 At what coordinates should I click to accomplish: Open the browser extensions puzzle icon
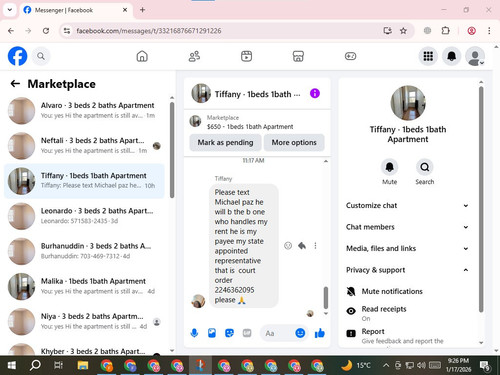(x=445, y=31)
